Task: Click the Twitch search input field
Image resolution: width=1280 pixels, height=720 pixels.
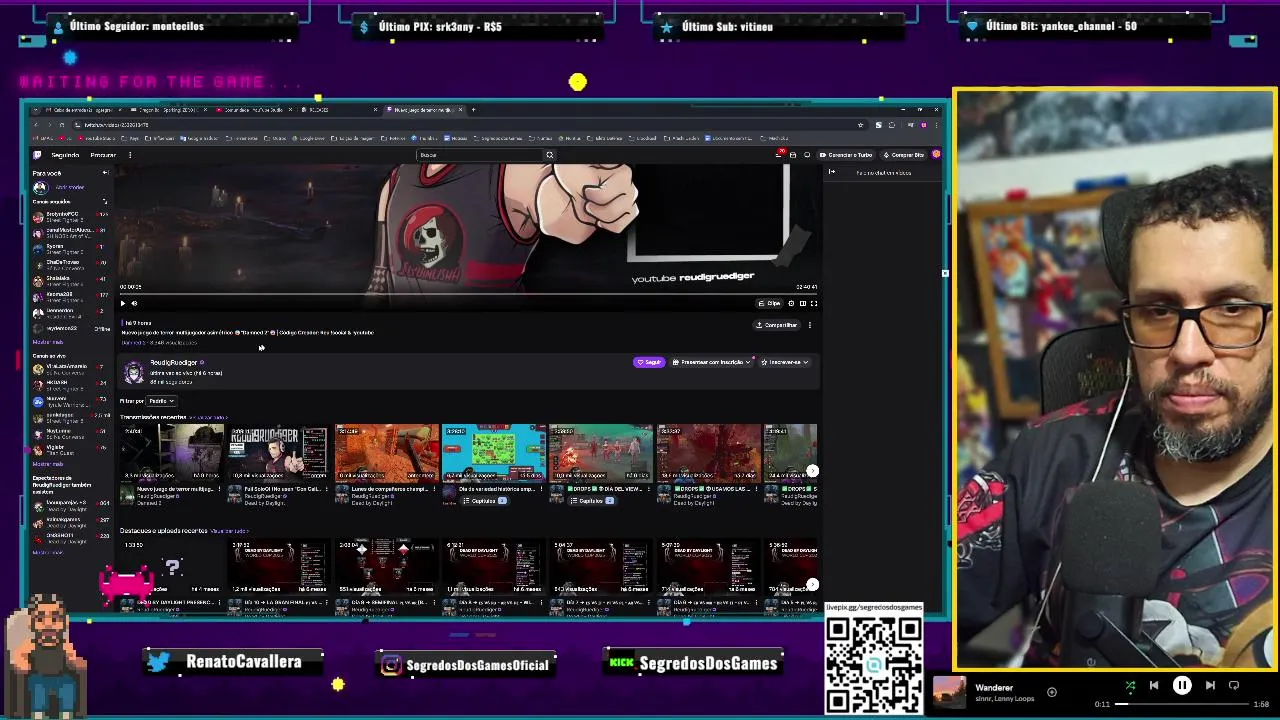Action: [478, 155]
